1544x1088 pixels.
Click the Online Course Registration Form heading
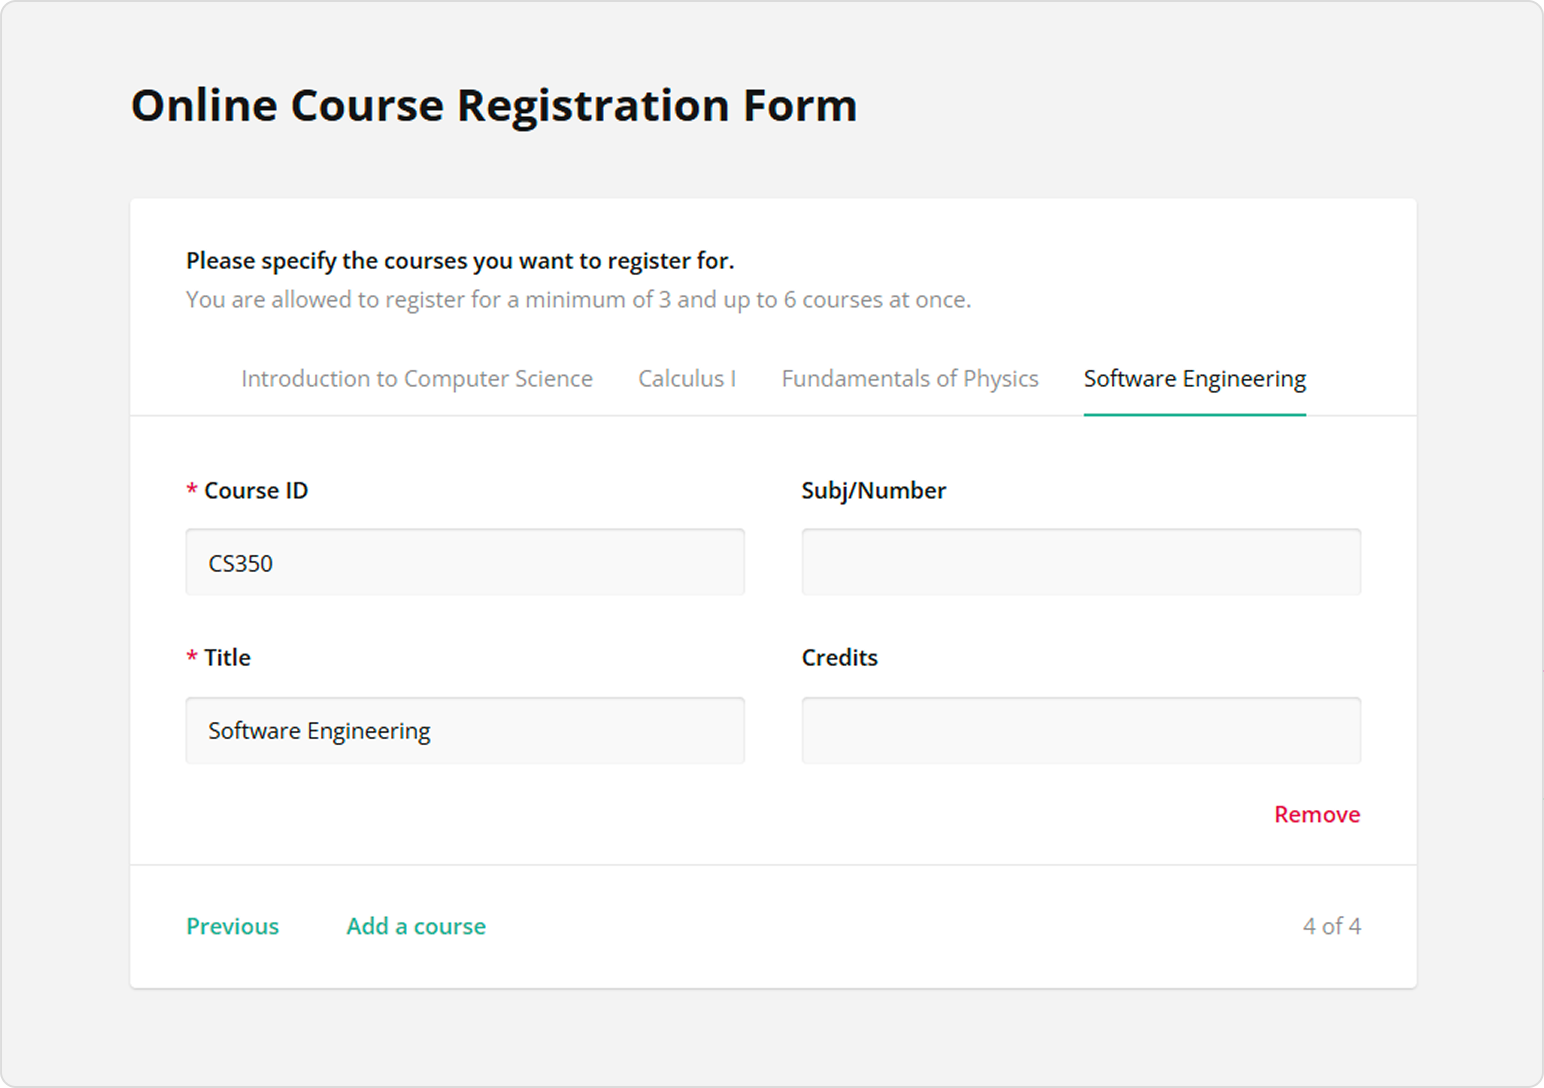494,106
